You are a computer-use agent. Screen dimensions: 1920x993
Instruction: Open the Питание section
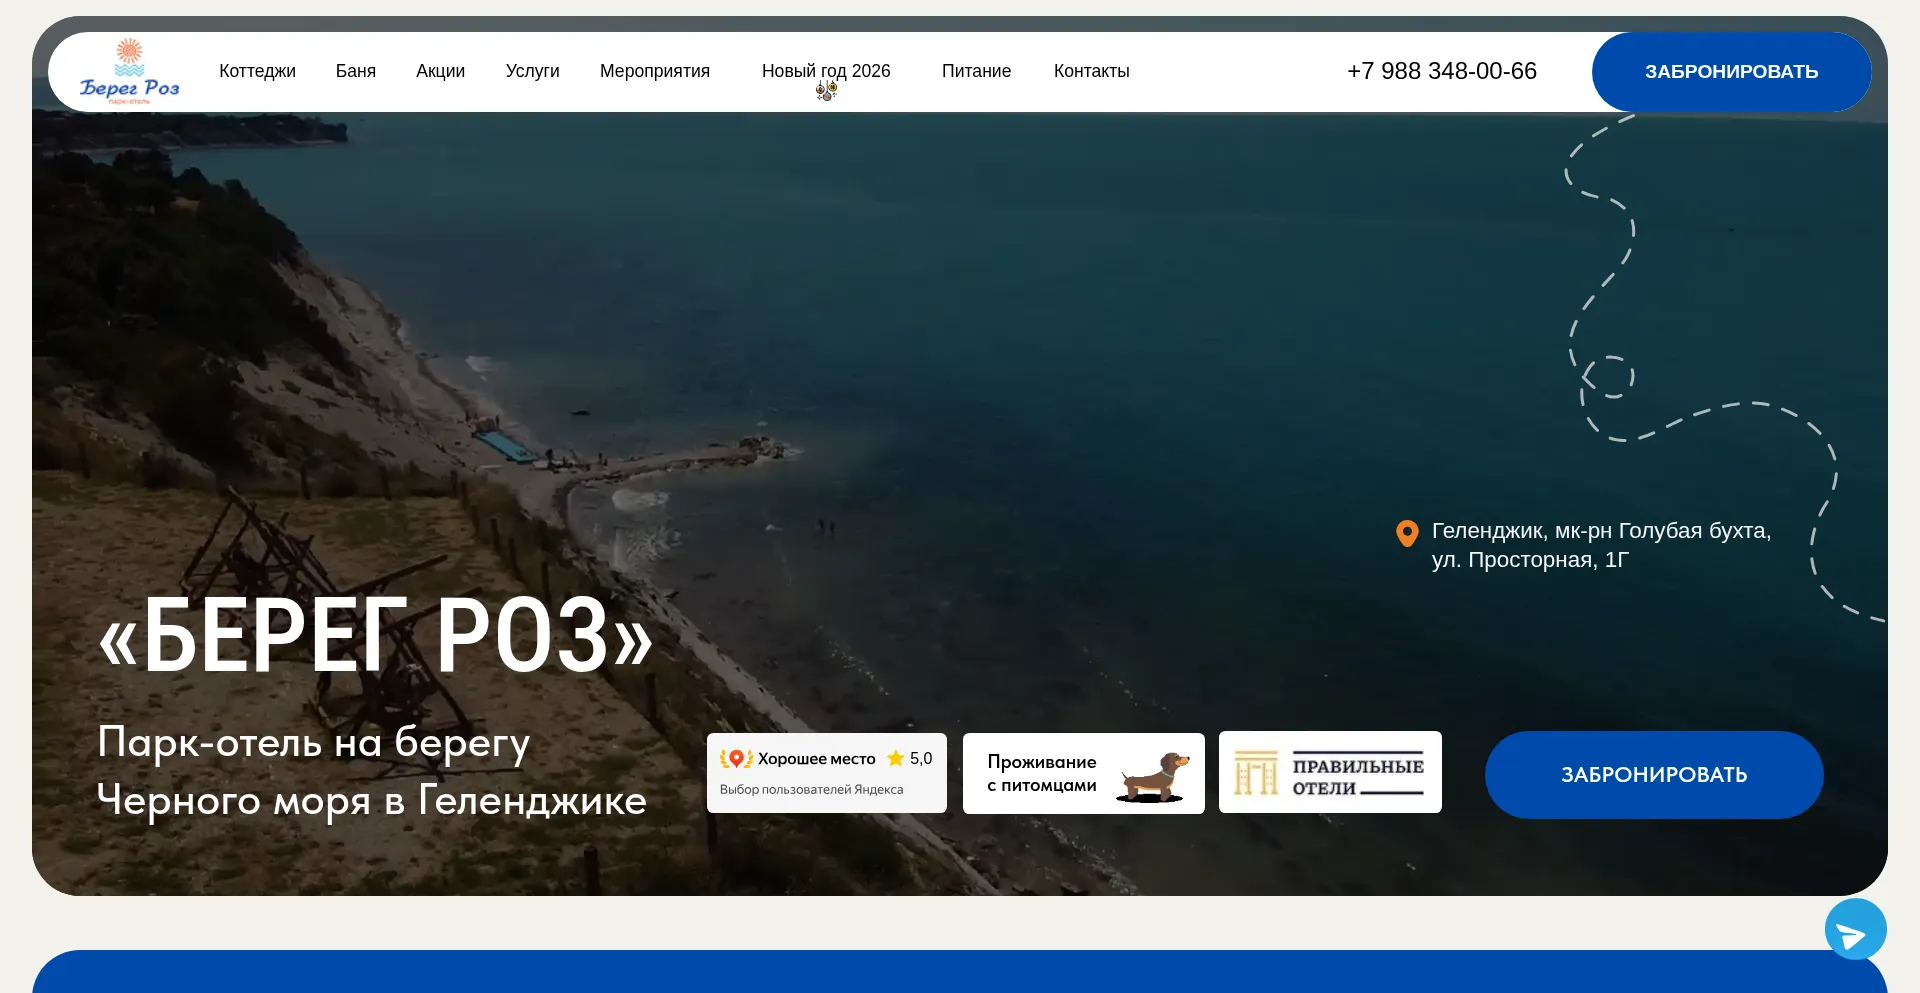976,71
